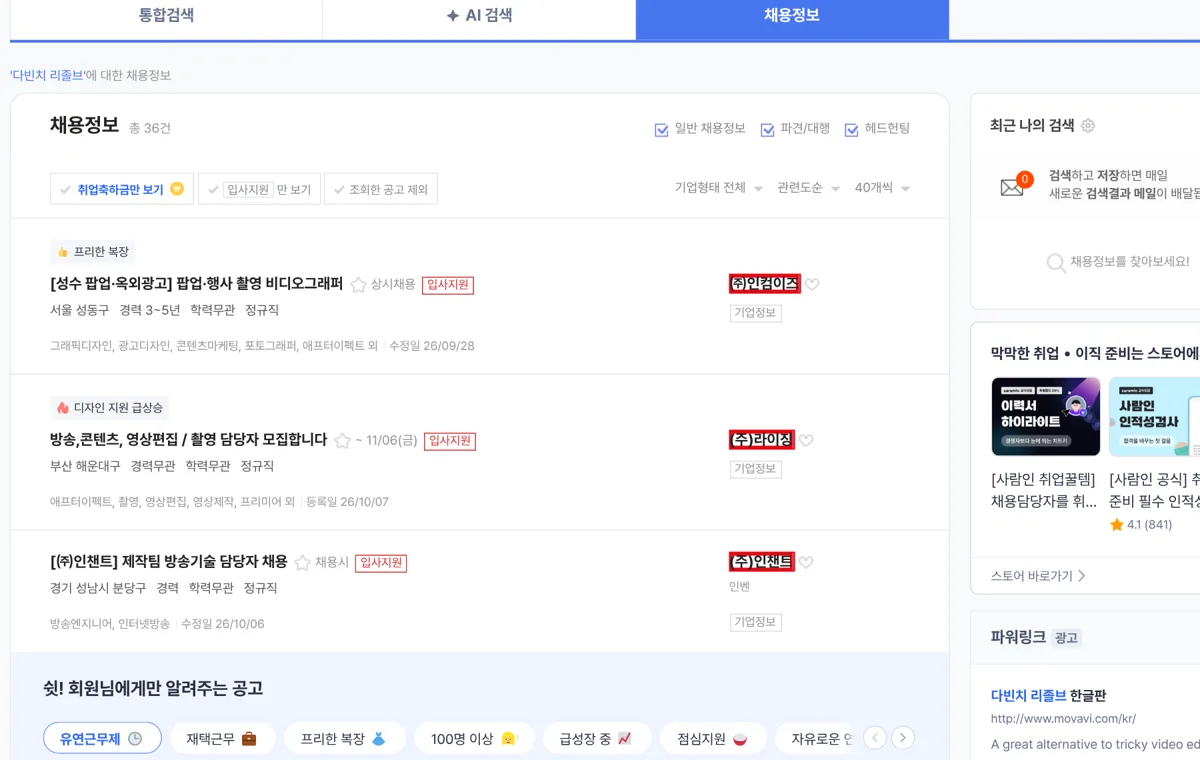Viewport: 1200px width, 760px height.
Task: Click the '다빈치 리졸브' search keyword text
Action: pyautogui.click(x=47, y=75)
